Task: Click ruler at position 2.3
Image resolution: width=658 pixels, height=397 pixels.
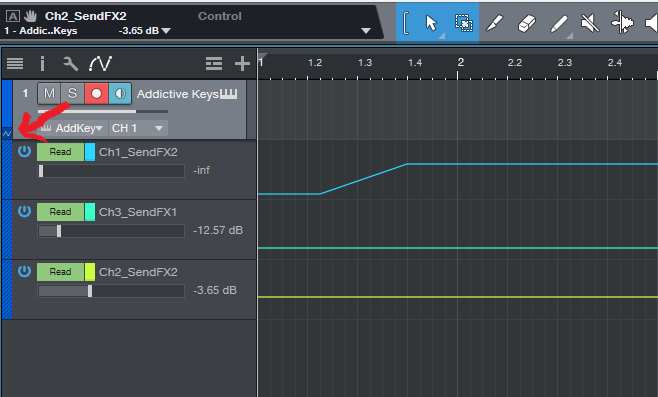Action: [x=564, y=63]
